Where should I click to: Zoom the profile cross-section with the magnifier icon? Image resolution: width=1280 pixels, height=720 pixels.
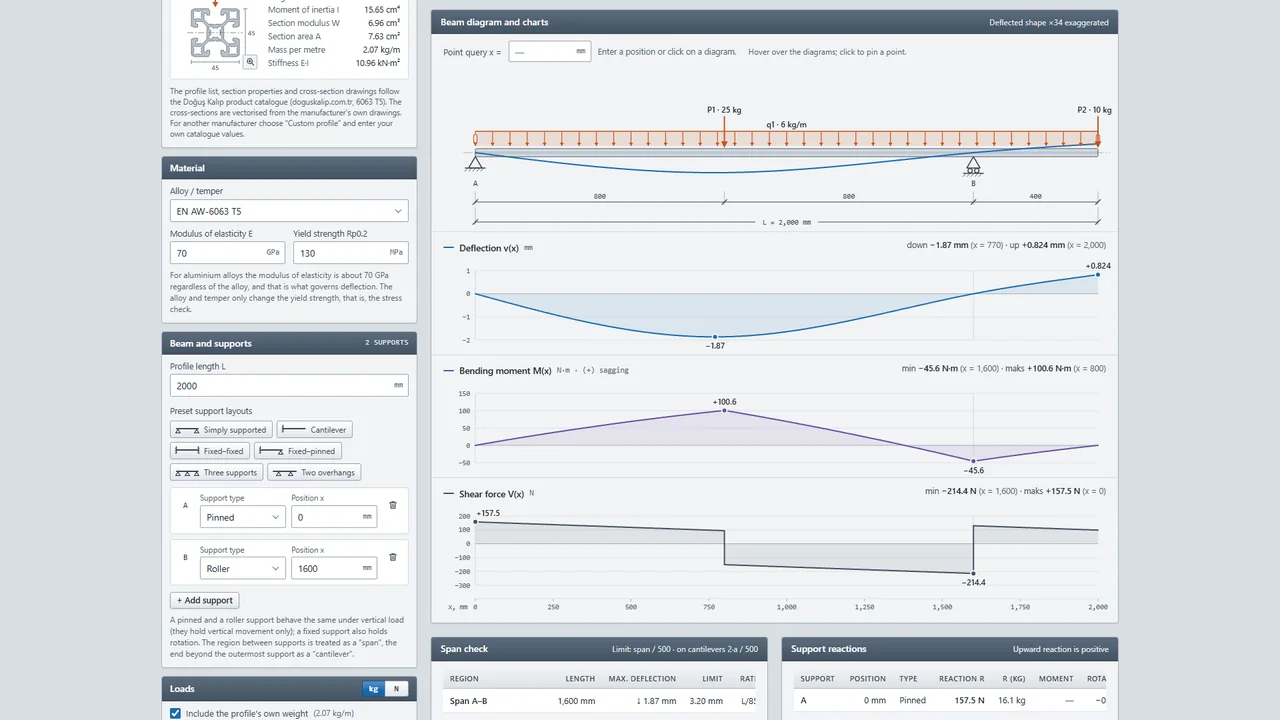tap(250, 62)
